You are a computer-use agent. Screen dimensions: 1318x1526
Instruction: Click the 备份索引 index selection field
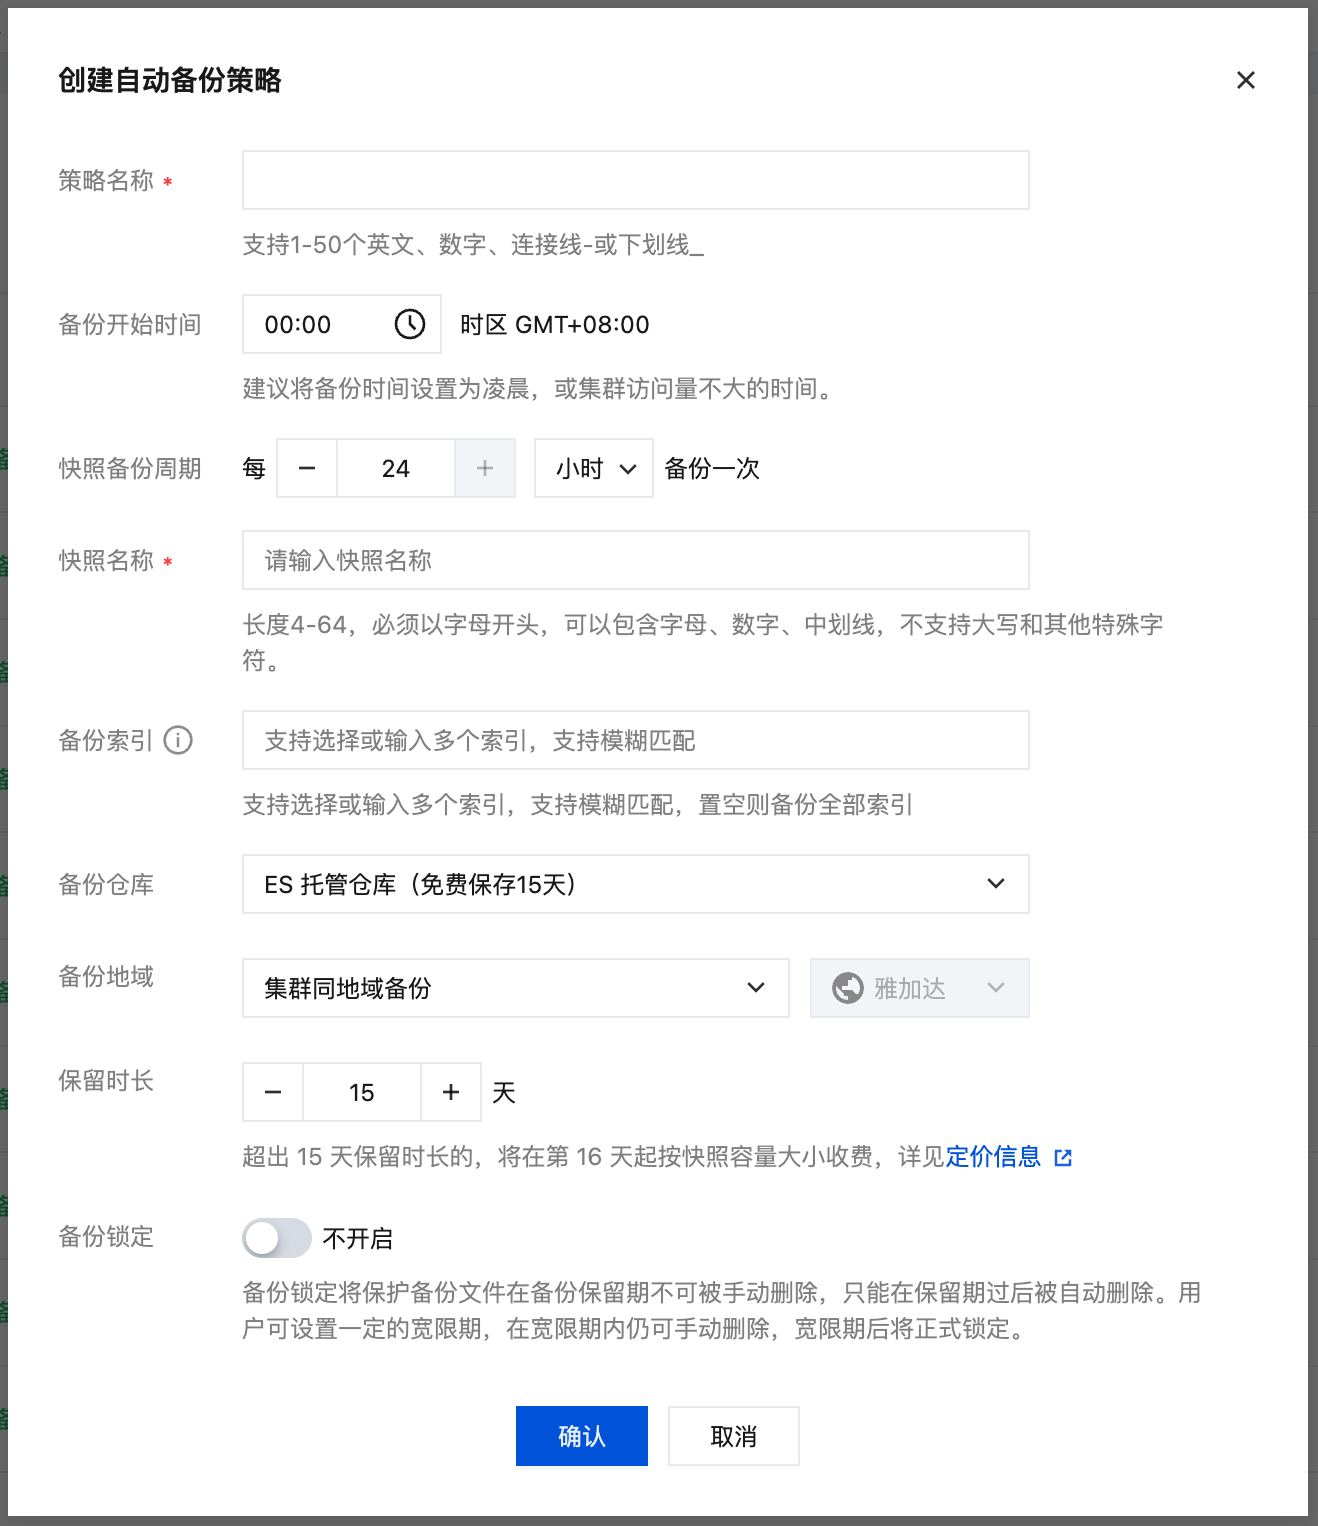coord(636,740)
